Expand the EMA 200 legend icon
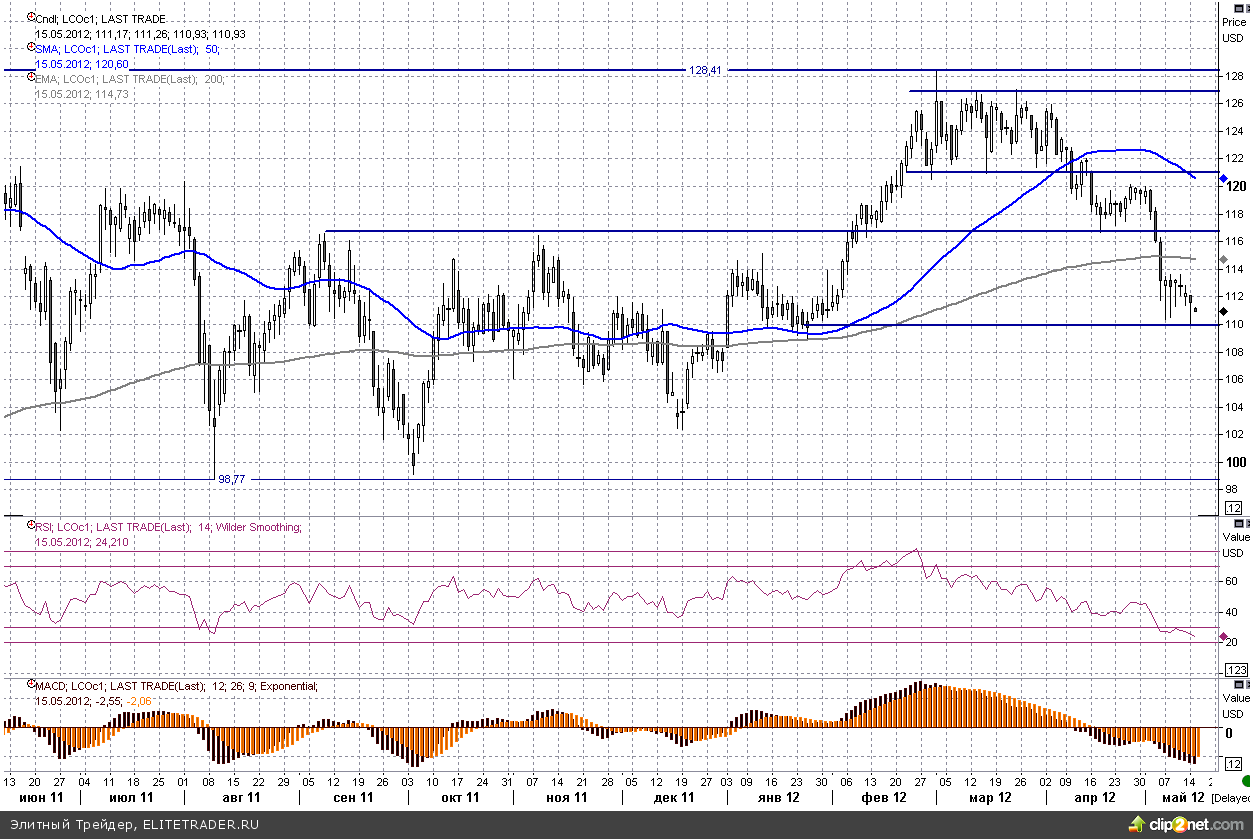Viewport: 1253px width, 839px height. [x=31, y=78]
